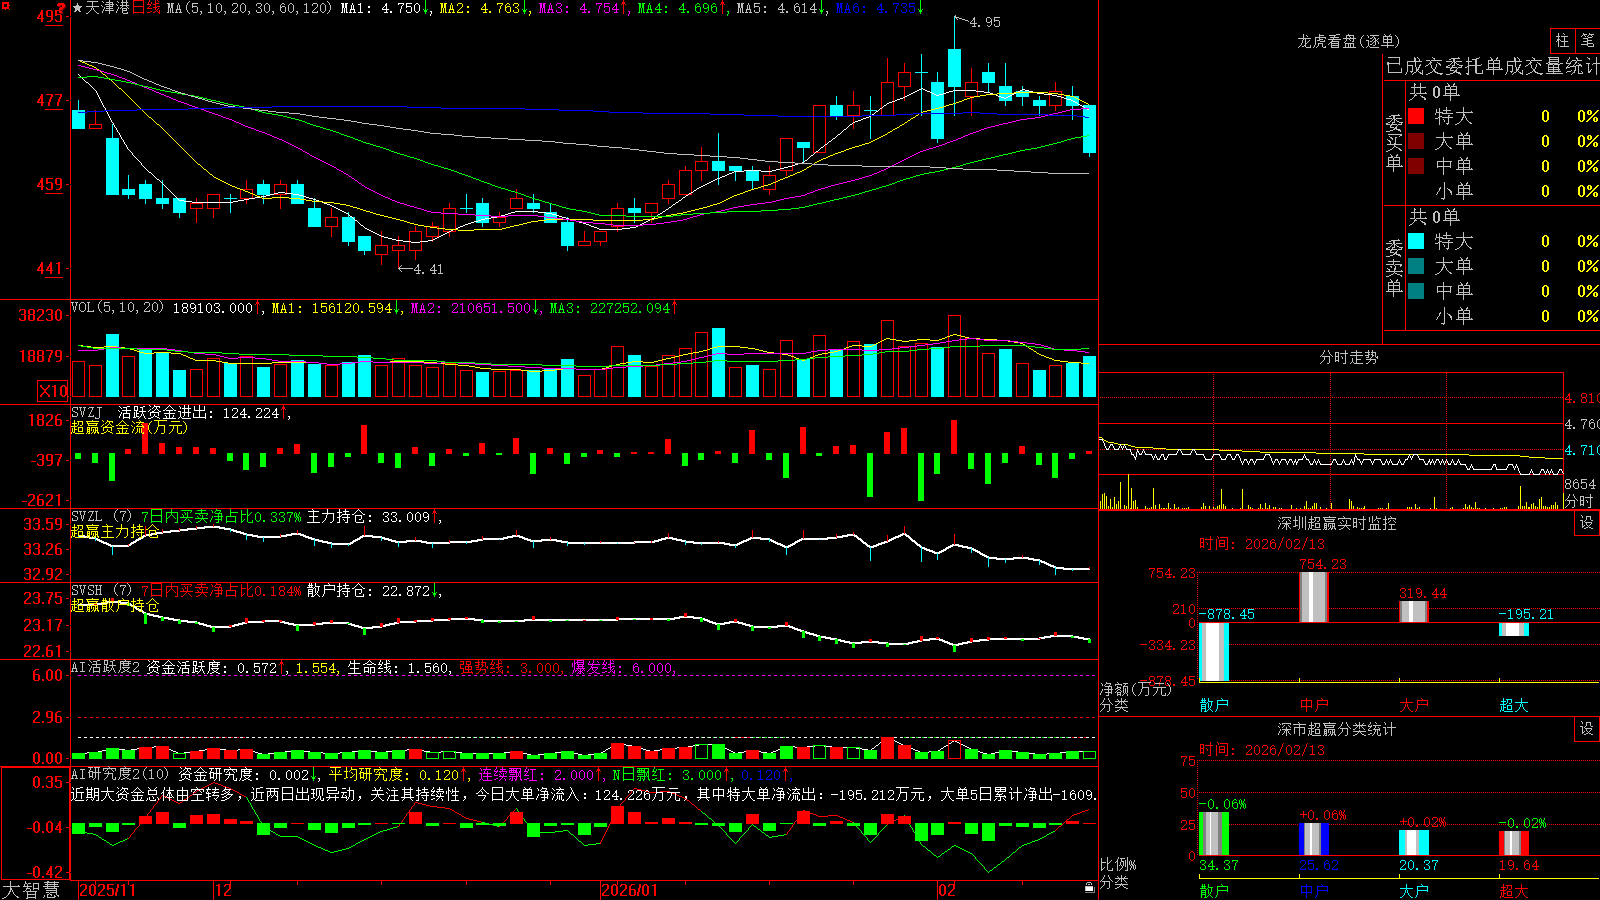Click the 委买单 section label
This screenshot has width=1600, height=900.
1394,142
